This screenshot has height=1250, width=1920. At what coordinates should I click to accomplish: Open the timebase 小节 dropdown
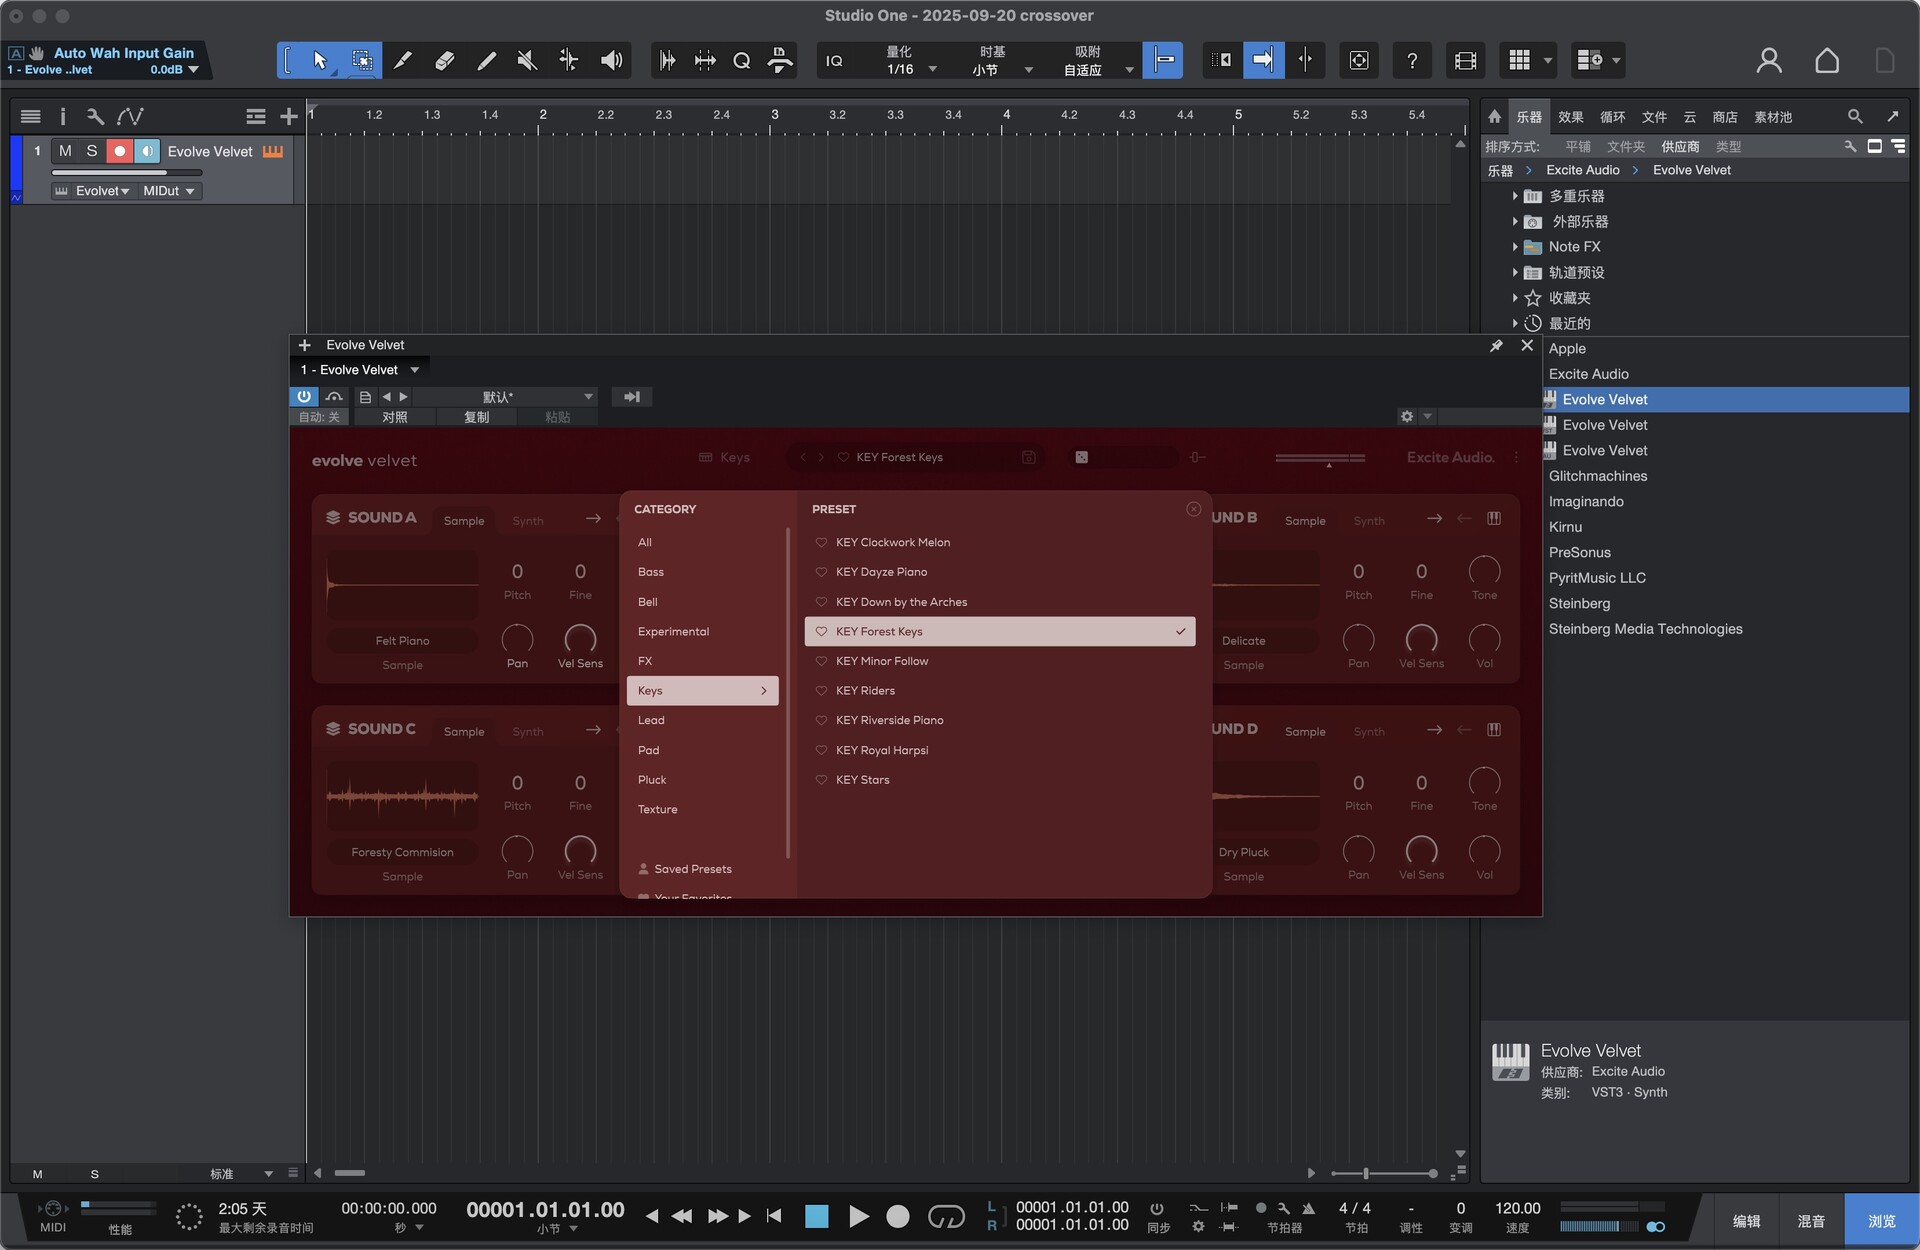[1002, 69]
